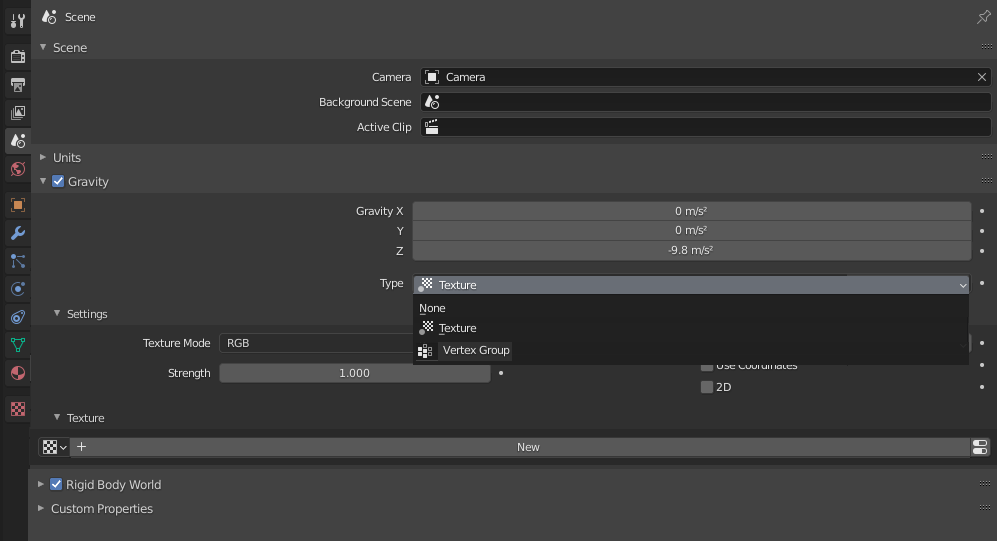This screenshot has height=541, width=997.
Task: Expand the Rigid Body World panel
Action: (x=41, y=484)
